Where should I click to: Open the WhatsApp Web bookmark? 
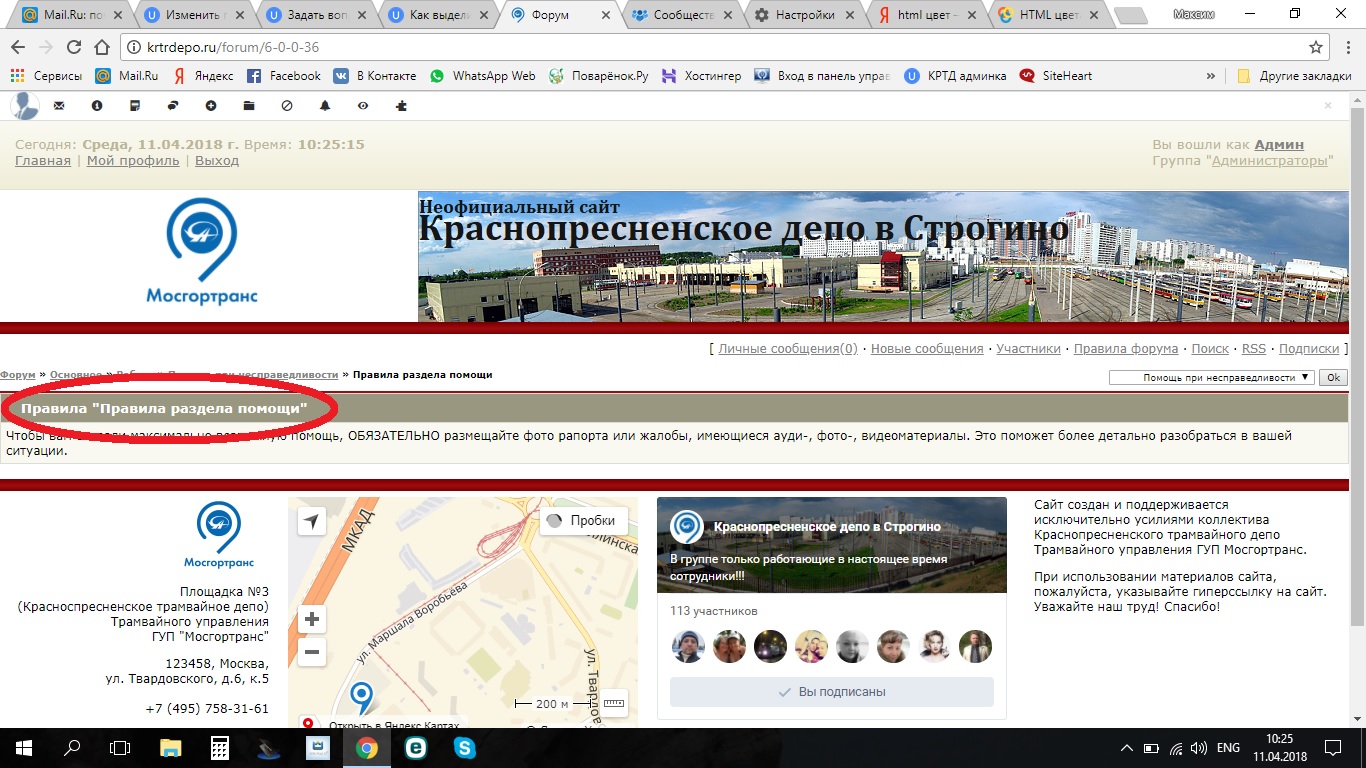(x=482, y=76)
